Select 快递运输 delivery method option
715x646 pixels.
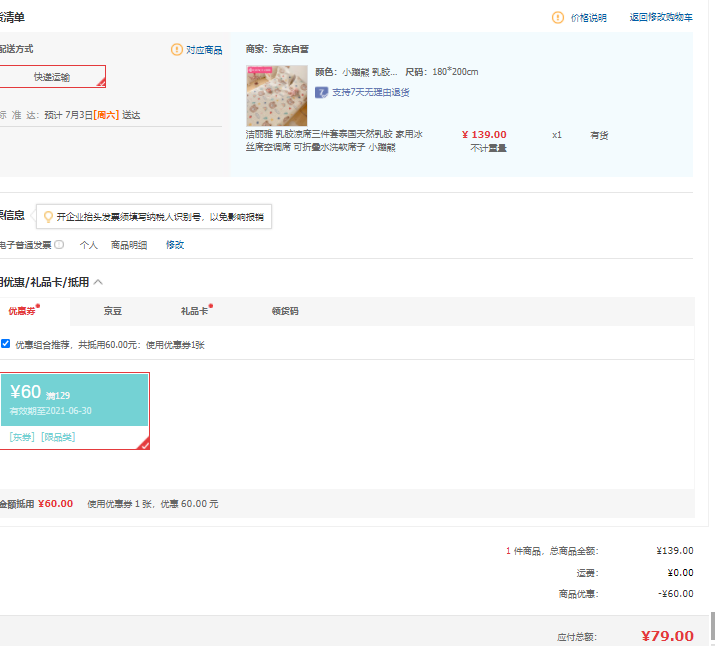click(52, 77)
